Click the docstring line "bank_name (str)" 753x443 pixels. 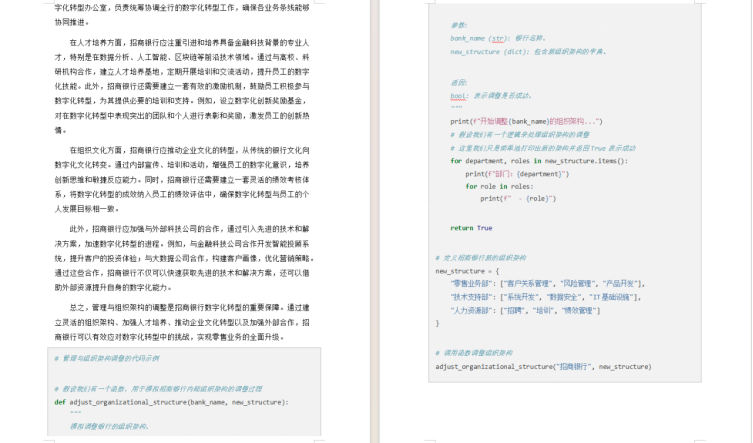(x=498, y=38)
